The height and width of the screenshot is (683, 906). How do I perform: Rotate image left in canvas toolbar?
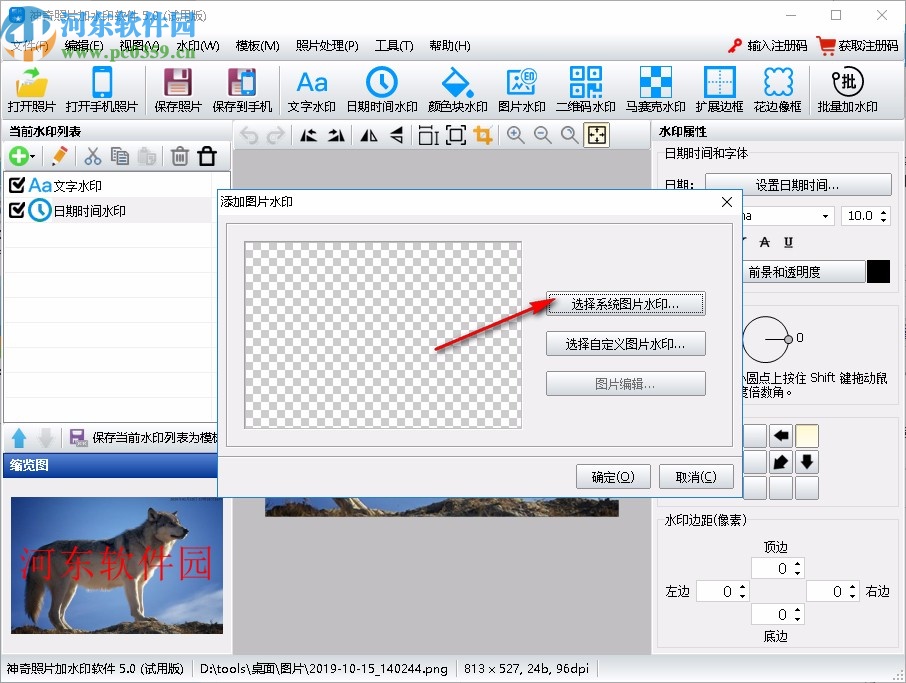(x=309, y=135)
